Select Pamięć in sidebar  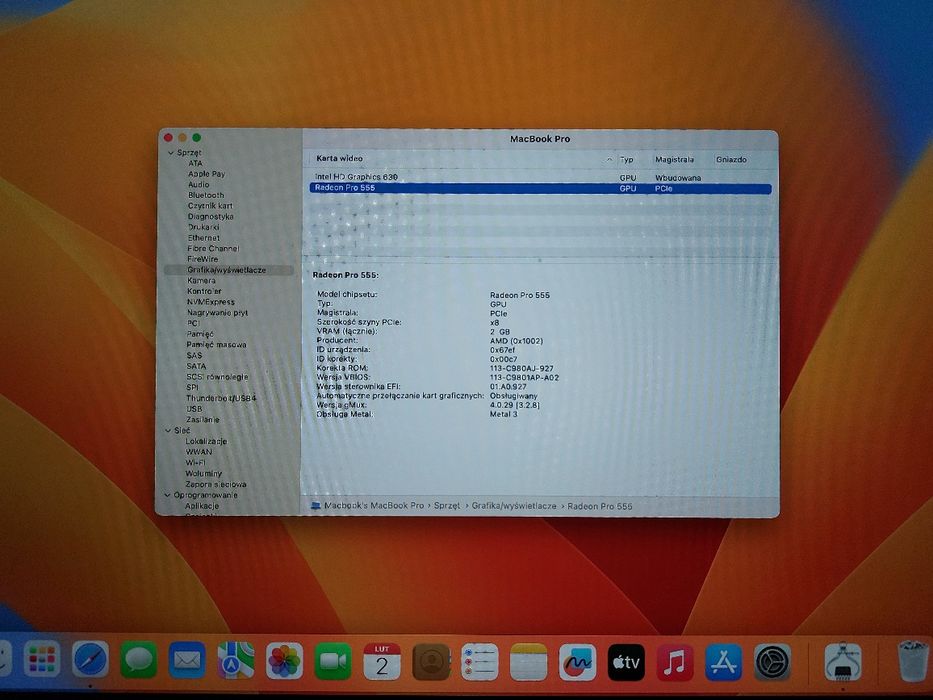(200, 335)
